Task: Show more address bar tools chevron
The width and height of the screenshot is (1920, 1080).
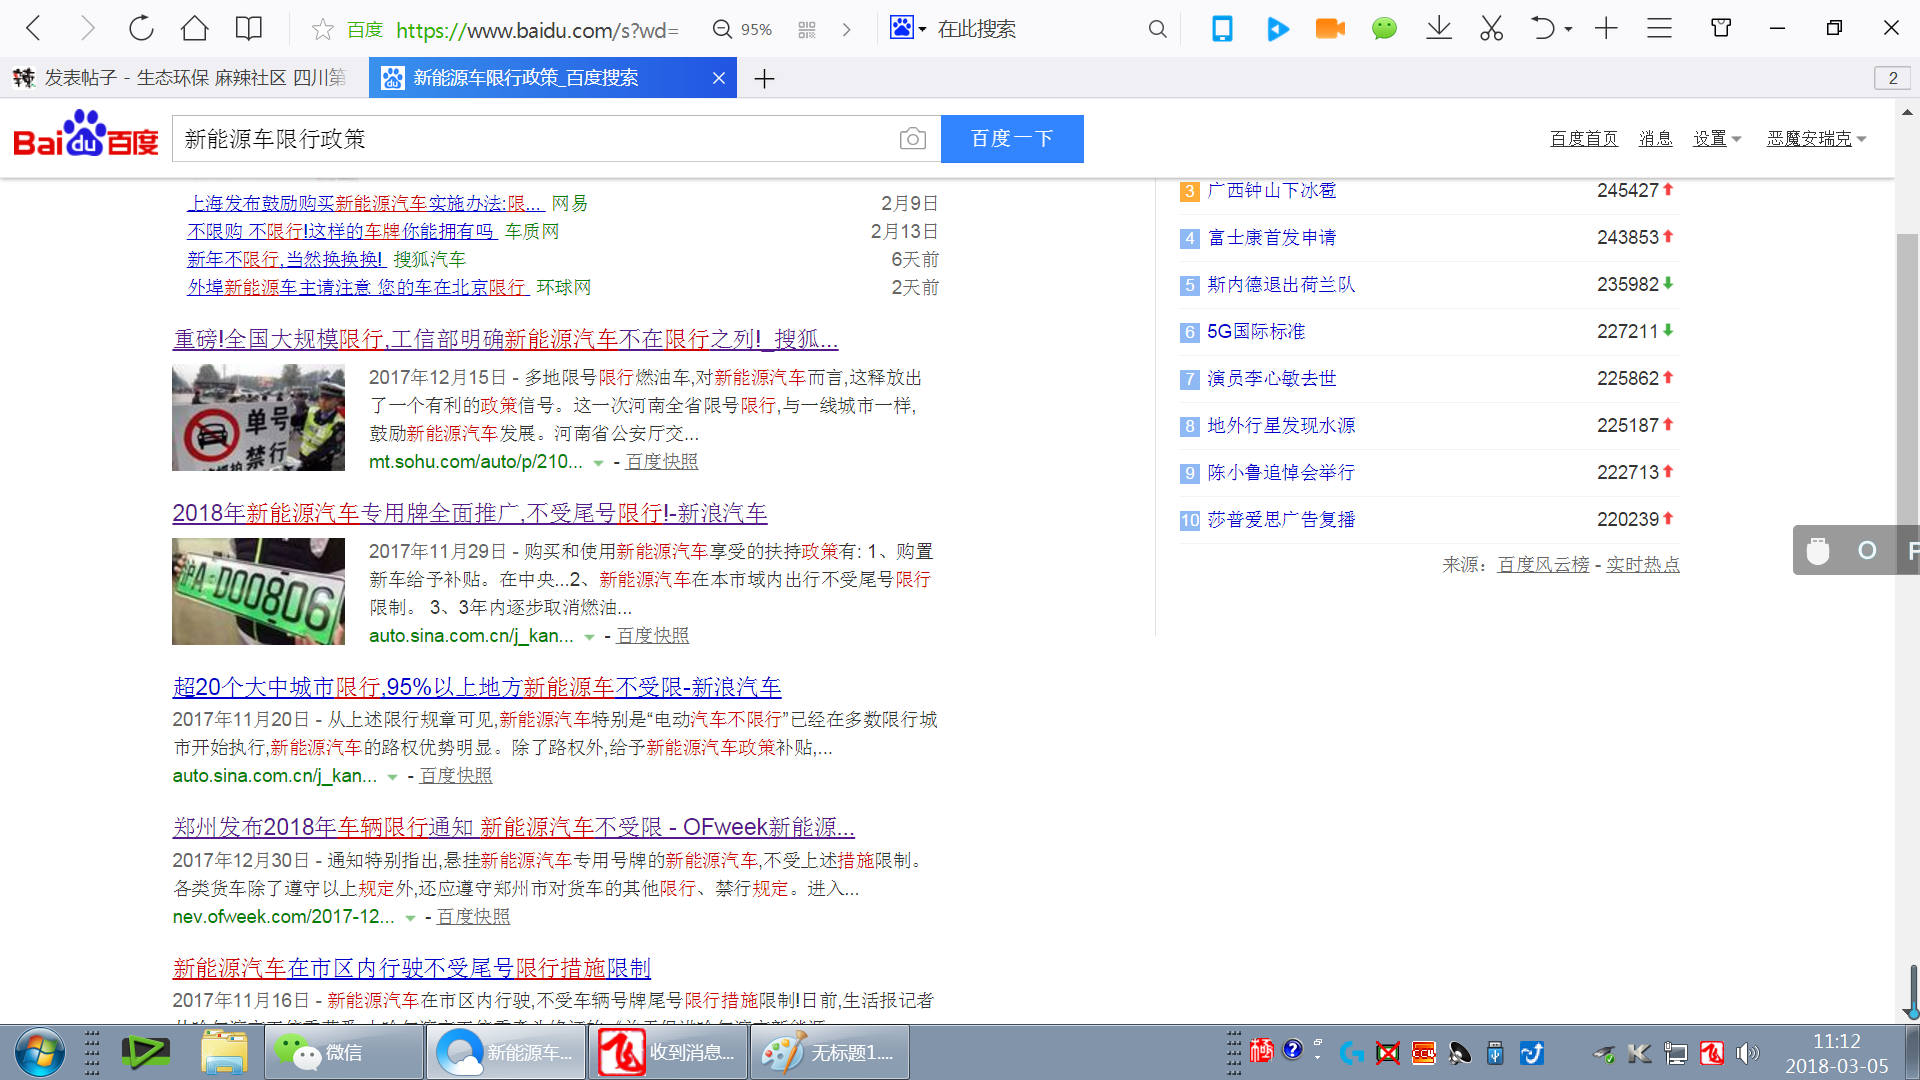Action: 847,30
